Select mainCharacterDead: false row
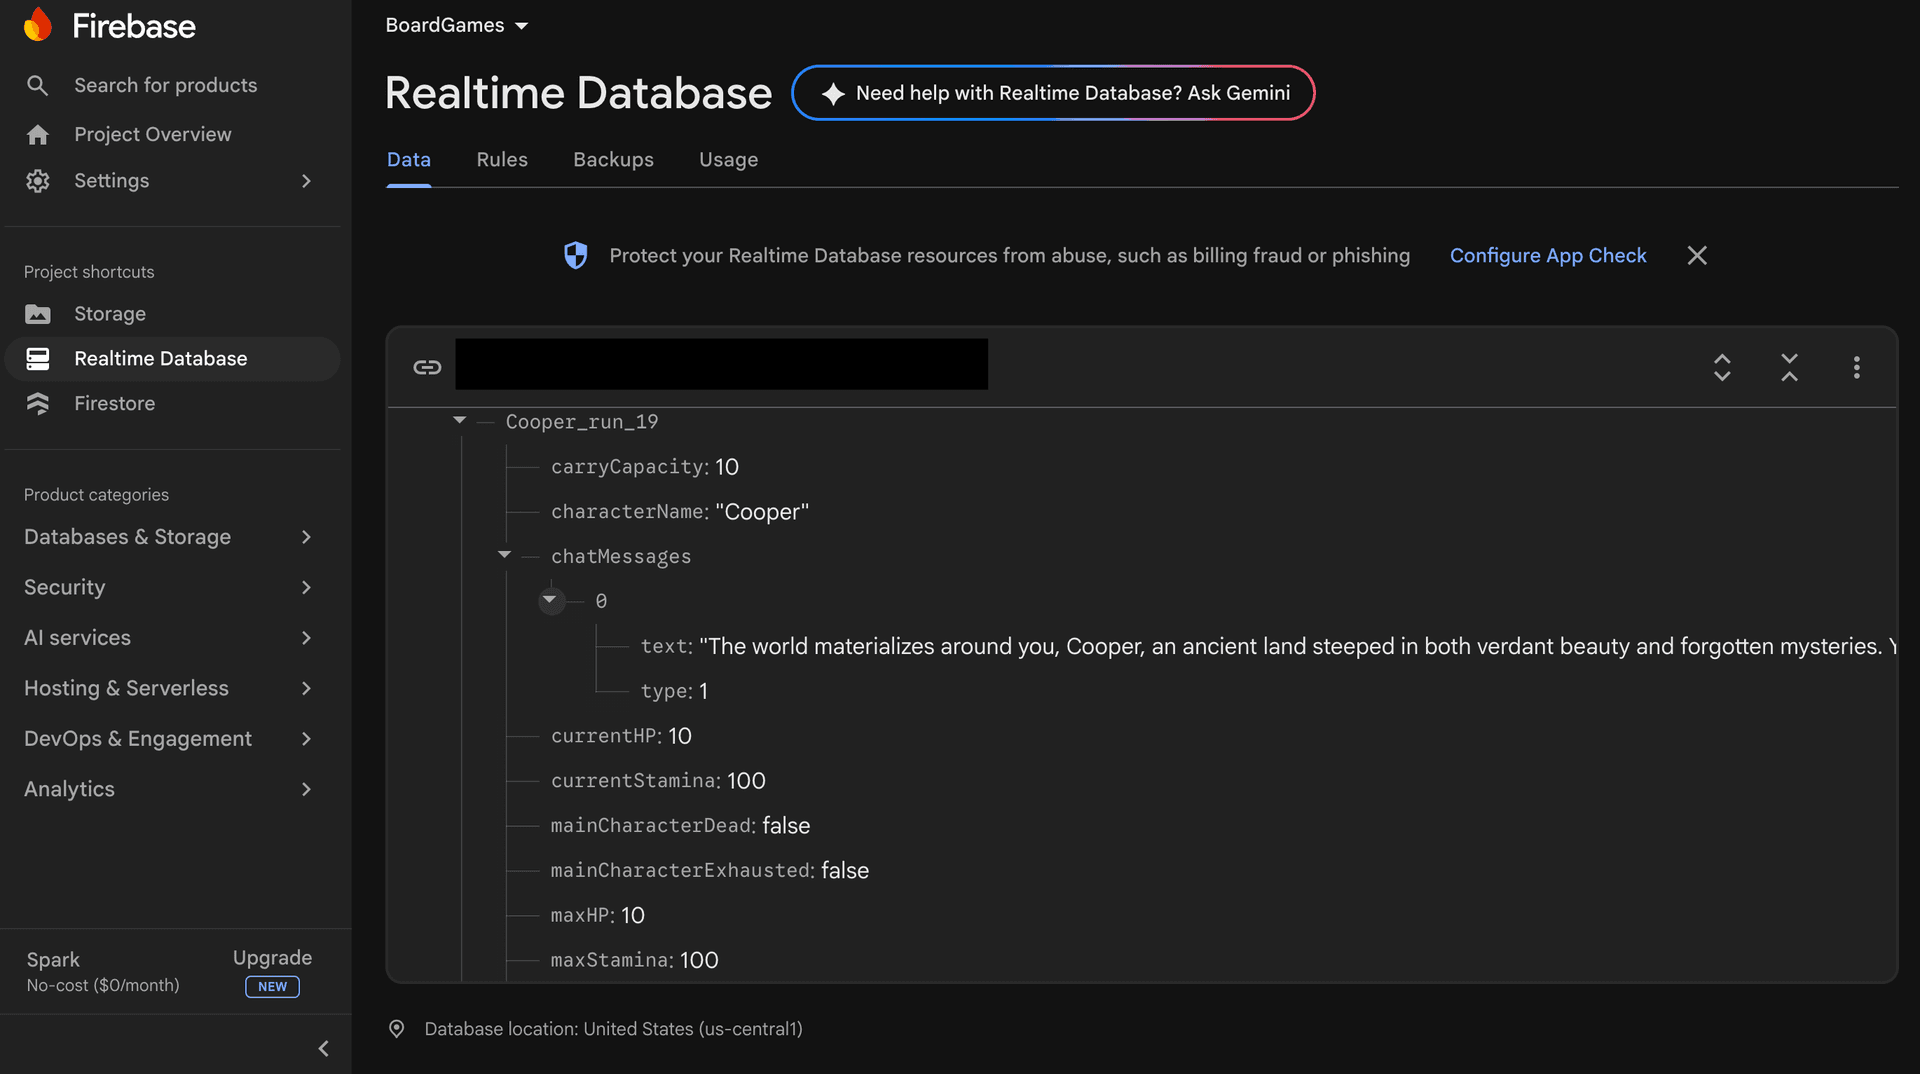This screenshot has height=1074, width=1920. point(680,826)
